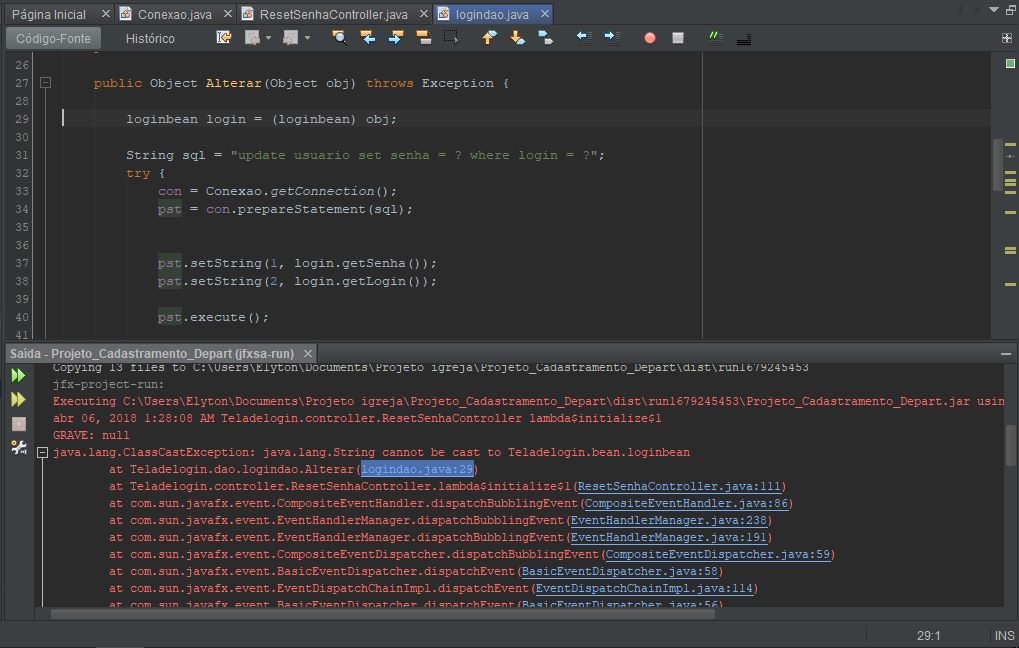Switch to Conexao.java tab
This screenshot has width=1019, height=648.
pos(174,14)
